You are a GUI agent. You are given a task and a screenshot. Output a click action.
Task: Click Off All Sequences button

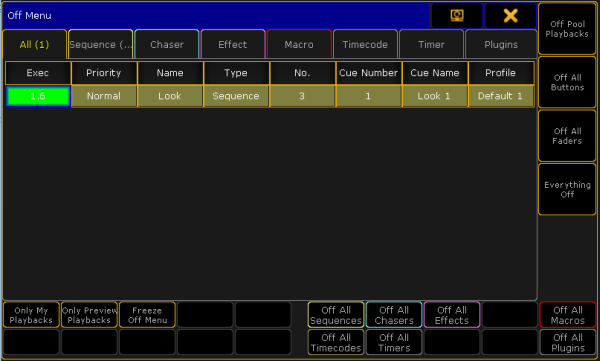point(336,315)
